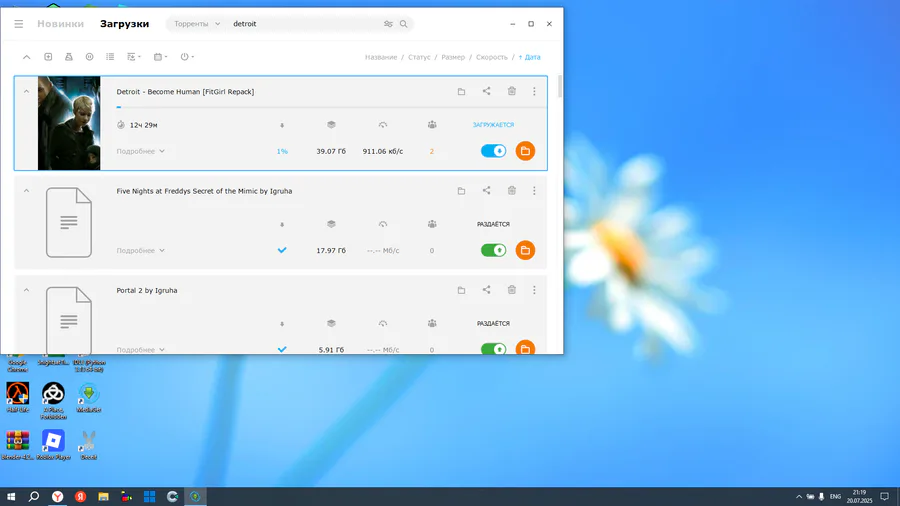Switch to the list view icon

click(x=110, y=57)
